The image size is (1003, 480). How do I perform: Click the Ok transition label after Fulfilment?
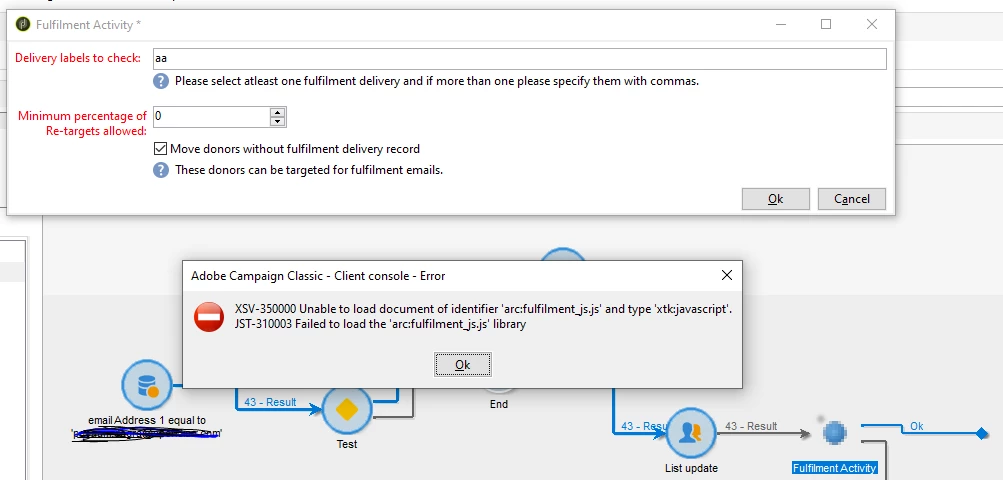(x=917, y=426)
